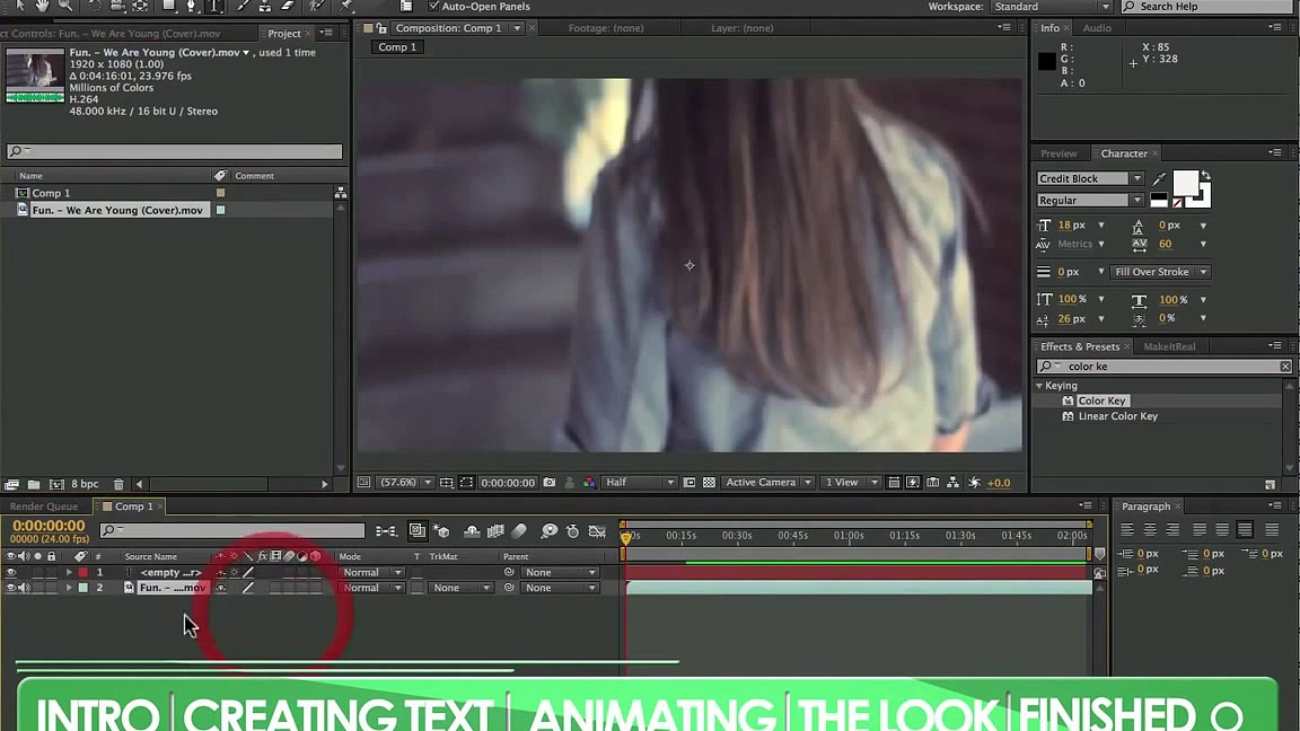Enable Frame Blending for the composition
The image size is (1300, 731).
coord(495,532)
